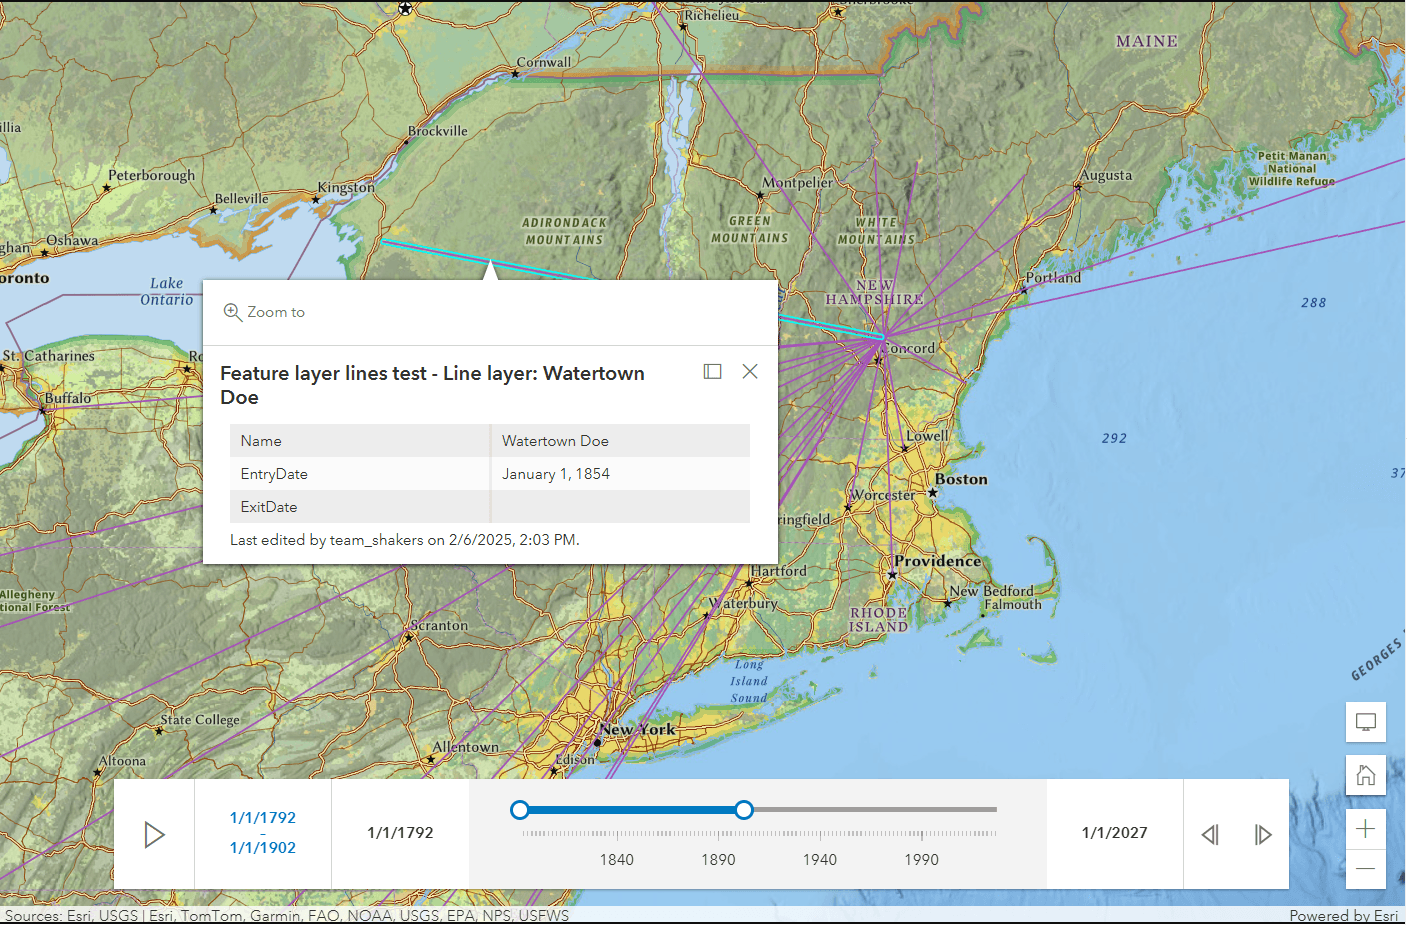Play the time slider animation
1407x925 pixels.
click(x=154, y=834)
